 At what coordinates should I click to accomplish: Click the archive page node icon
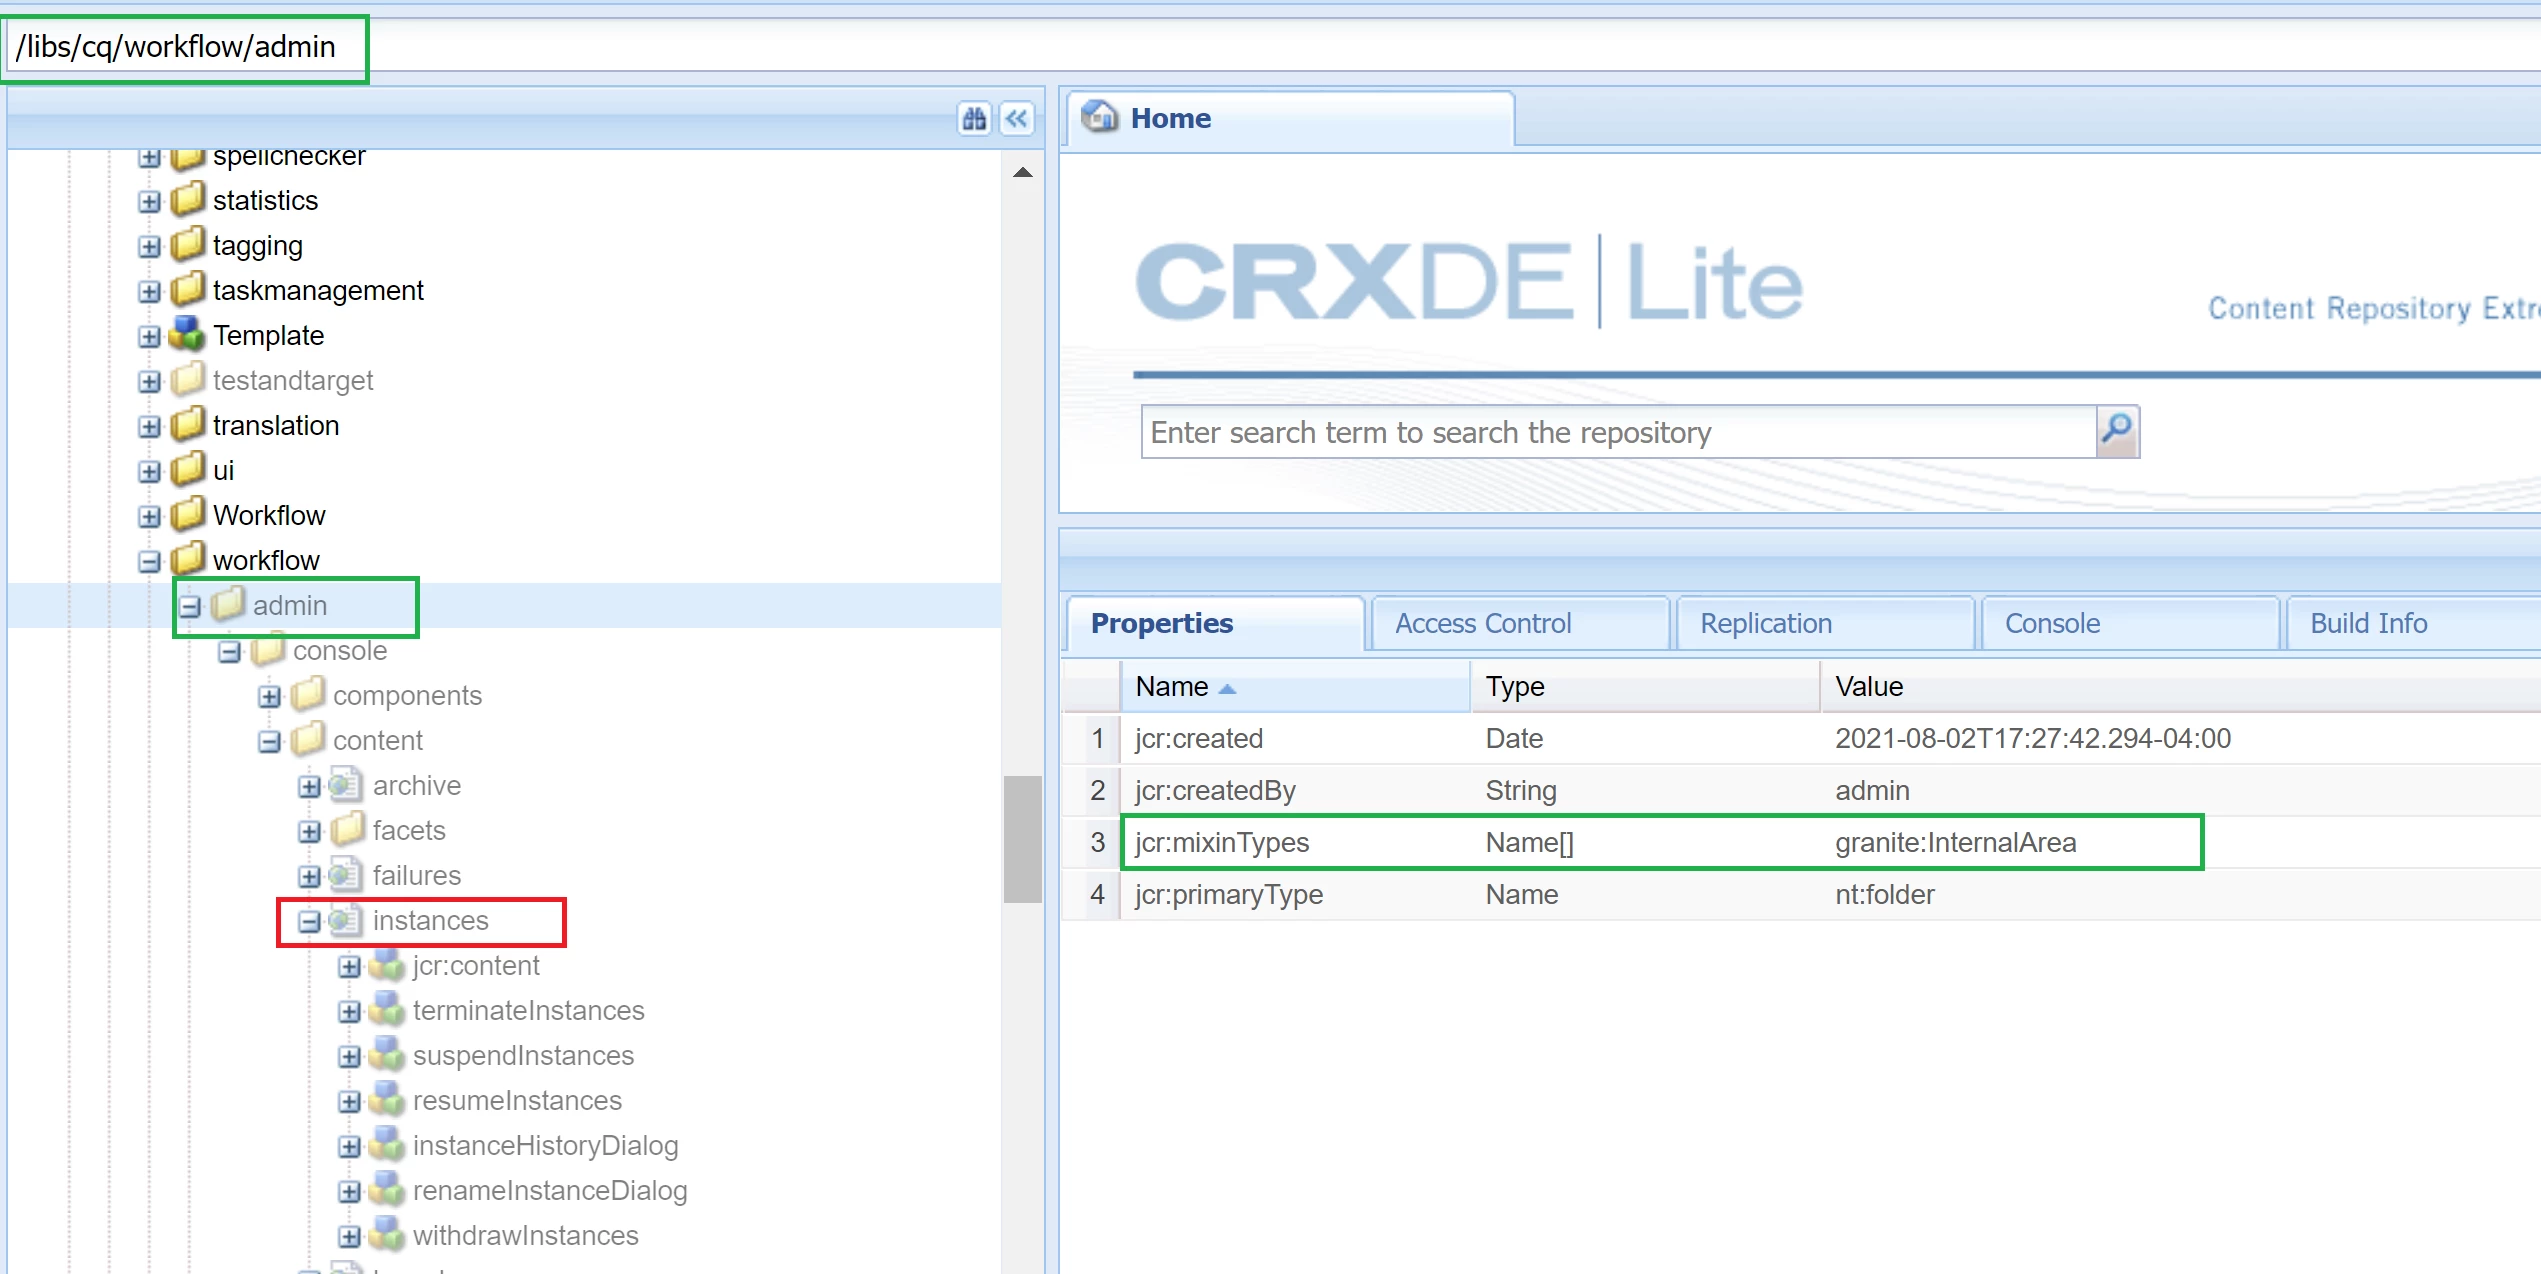pos(346,785)
